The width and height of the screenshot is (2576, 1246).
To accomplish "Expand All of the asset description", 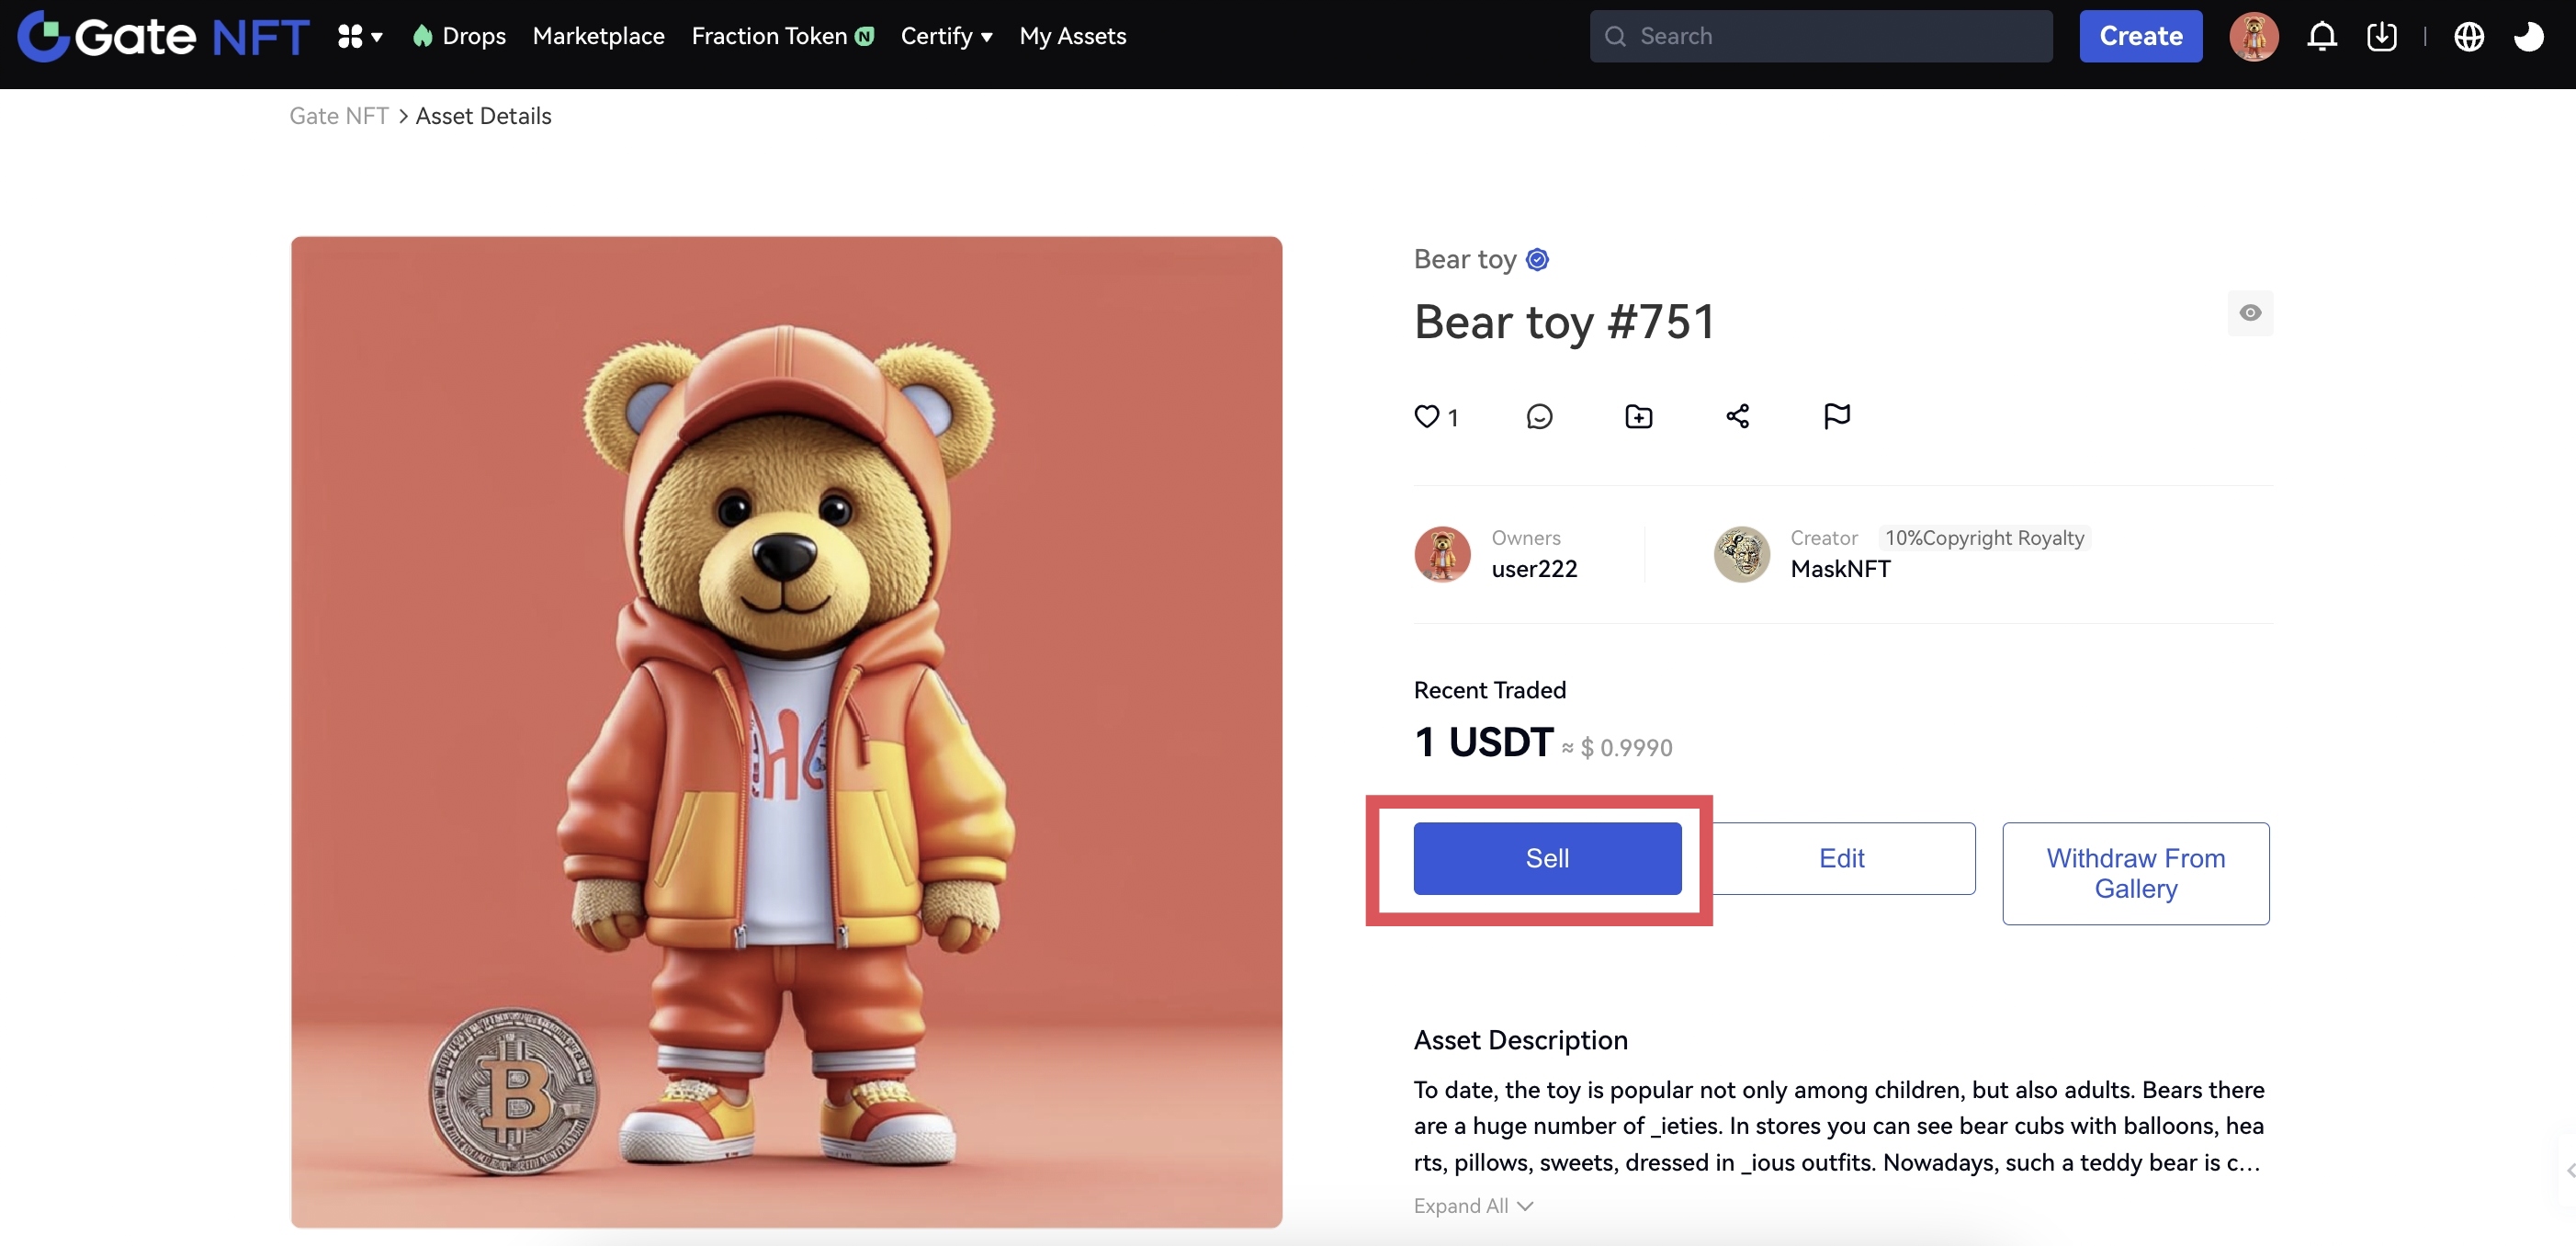I will [1472, 1206].
